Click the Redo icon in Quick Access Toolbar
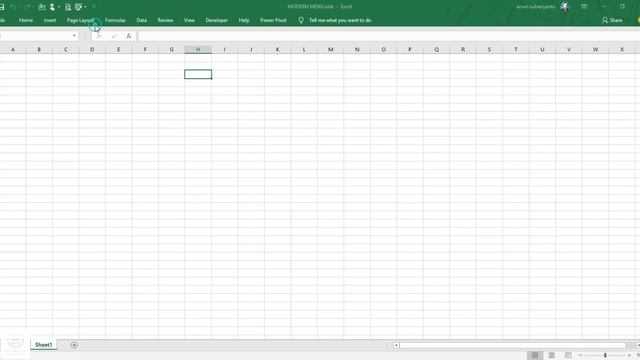 27,7
